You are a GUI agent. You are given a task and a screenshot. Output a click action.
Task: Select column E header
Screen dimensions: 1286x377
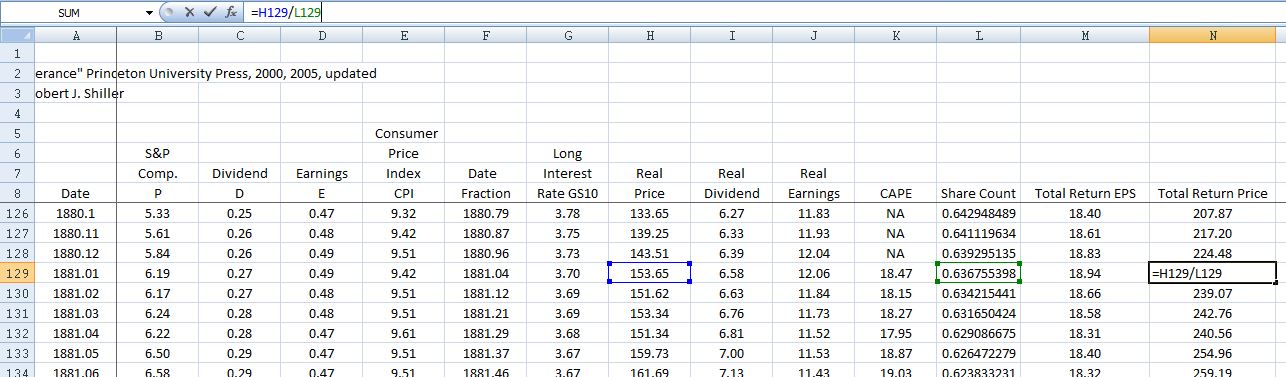[x=404, y=36]
